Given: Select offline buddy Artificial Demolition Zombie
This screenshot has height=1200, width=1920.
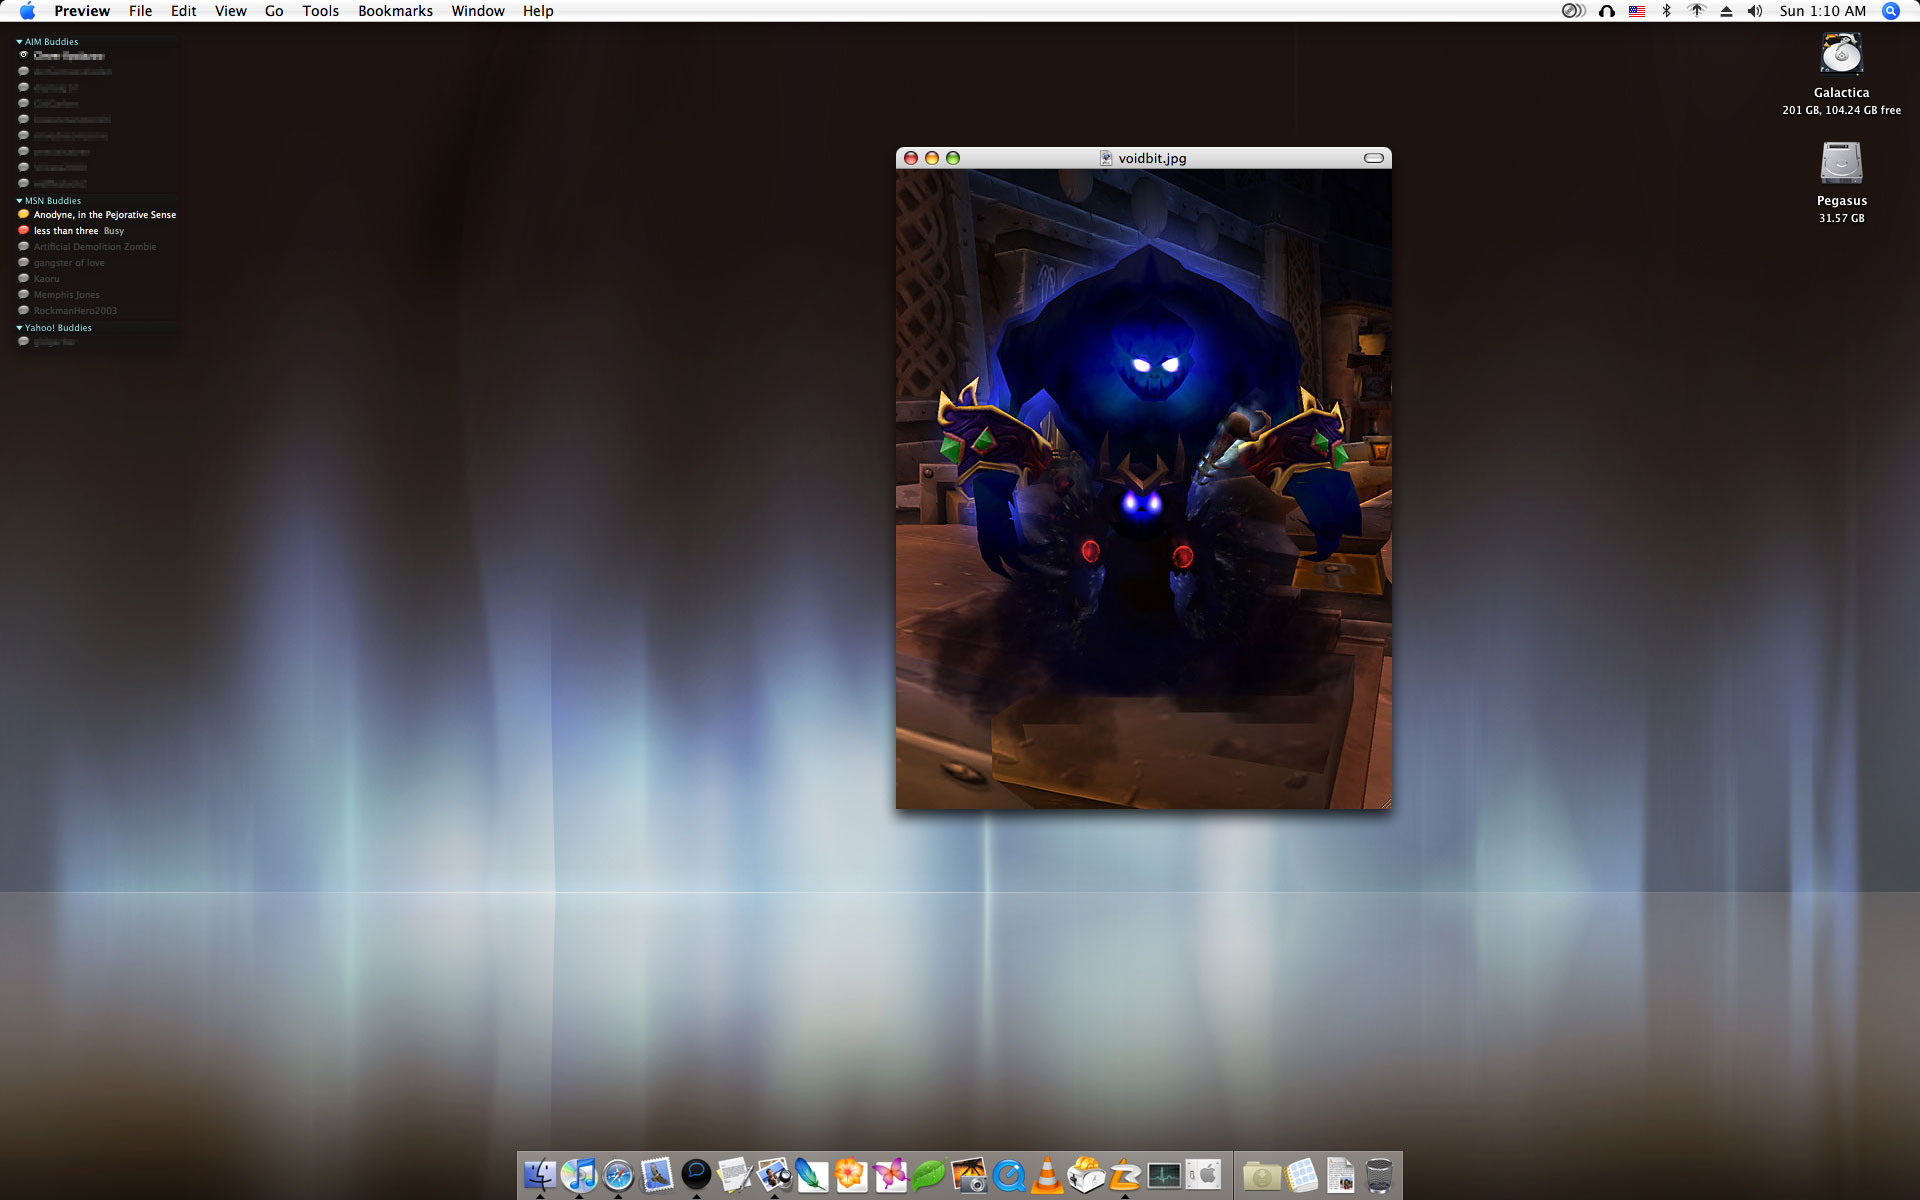Looking at the screenshot, I should pos(97,247).
